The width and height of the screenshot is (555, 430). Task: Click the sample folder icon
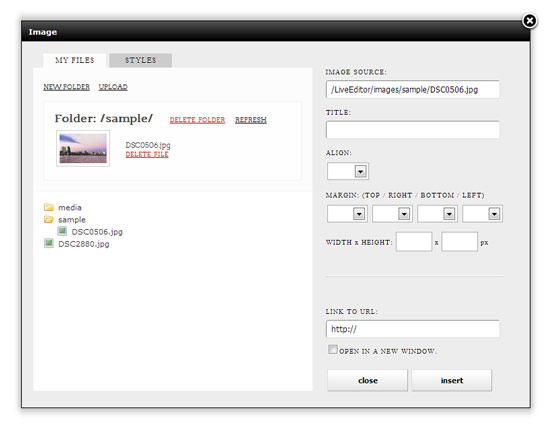[49, 219]
